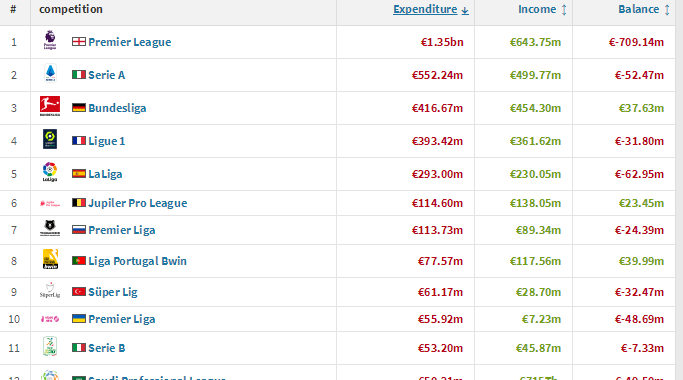The width and height of the screenshot is (683, 380).
Task: Click the Turkey flag beside Süper Lig
Action: pyautogui.click(x=79, y=292)
